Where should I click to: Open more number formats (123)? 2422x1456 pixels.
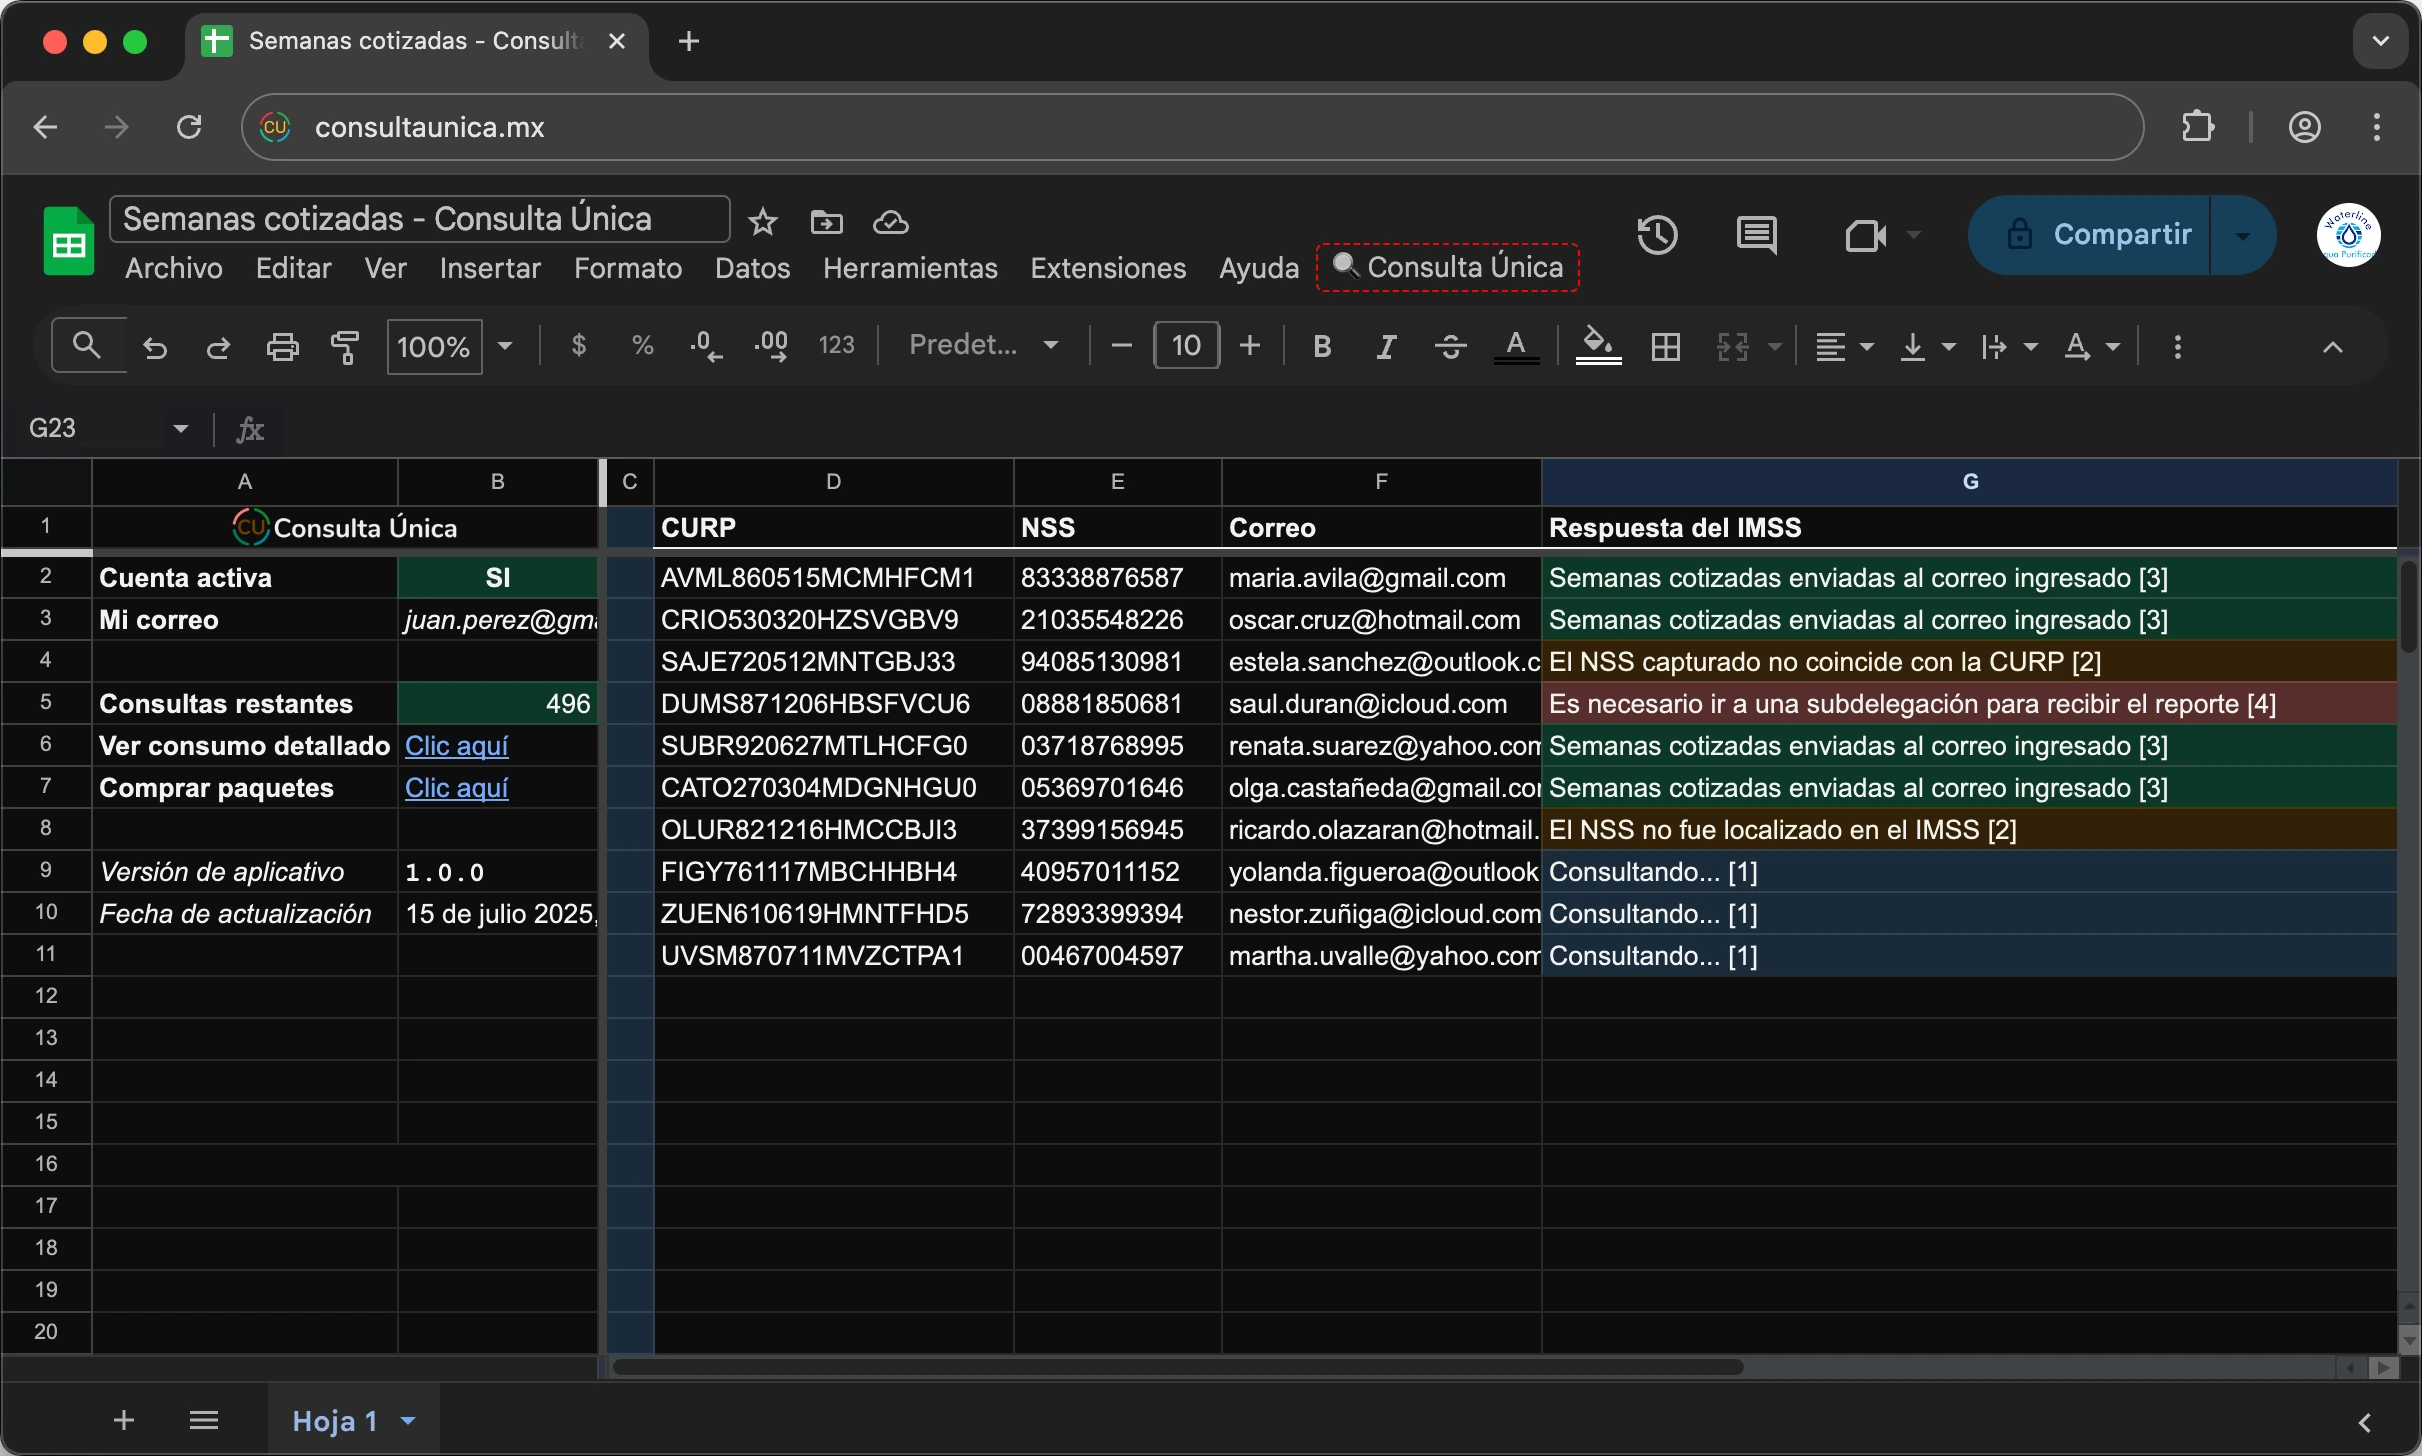[x=837, y=346]
